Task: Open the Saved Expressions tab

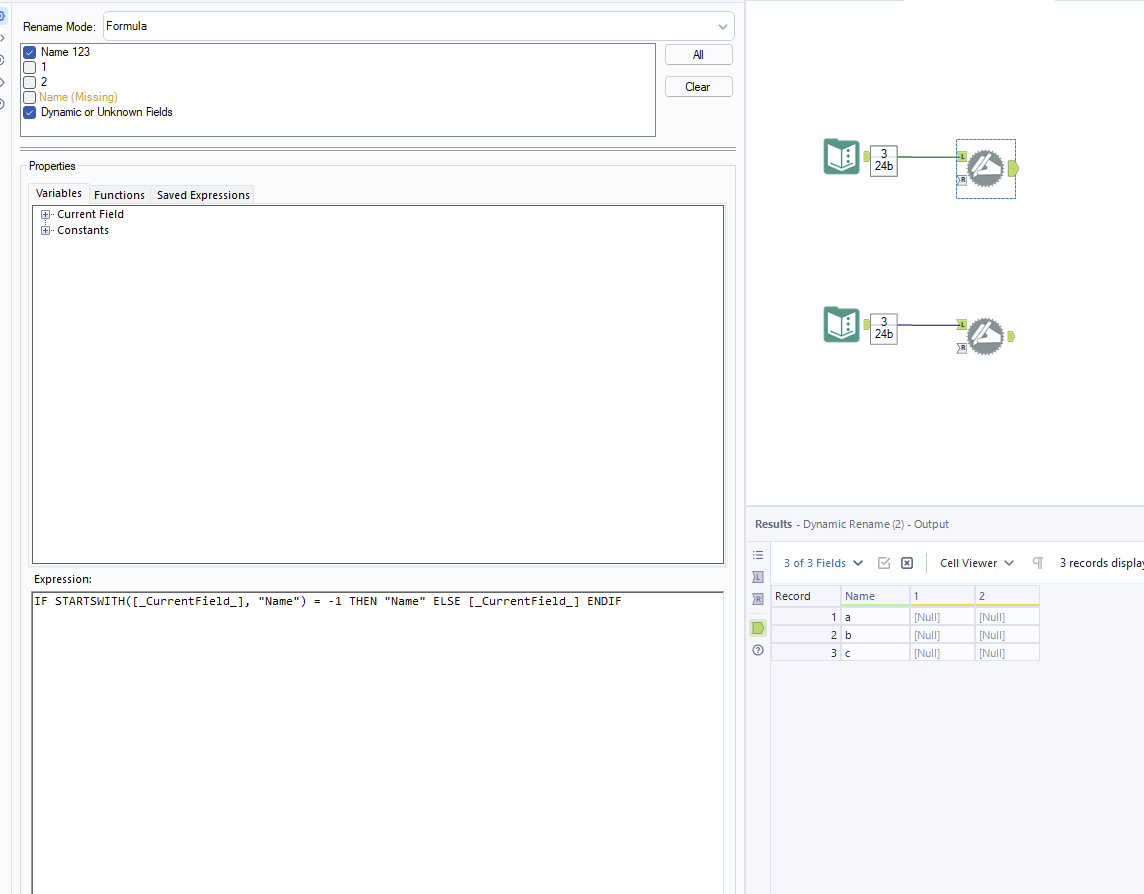Action: click(202, 194)
